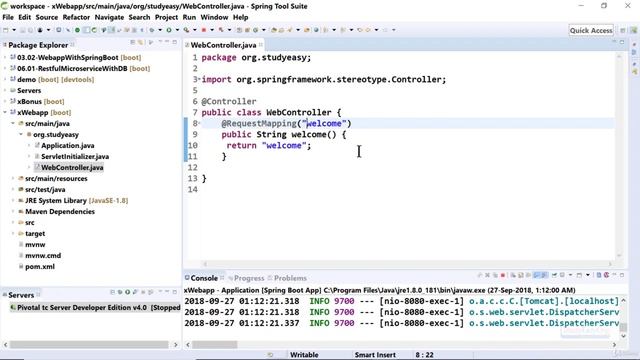
Task: Toggle Link with Editor in Package Explorer
Action: 141,42
